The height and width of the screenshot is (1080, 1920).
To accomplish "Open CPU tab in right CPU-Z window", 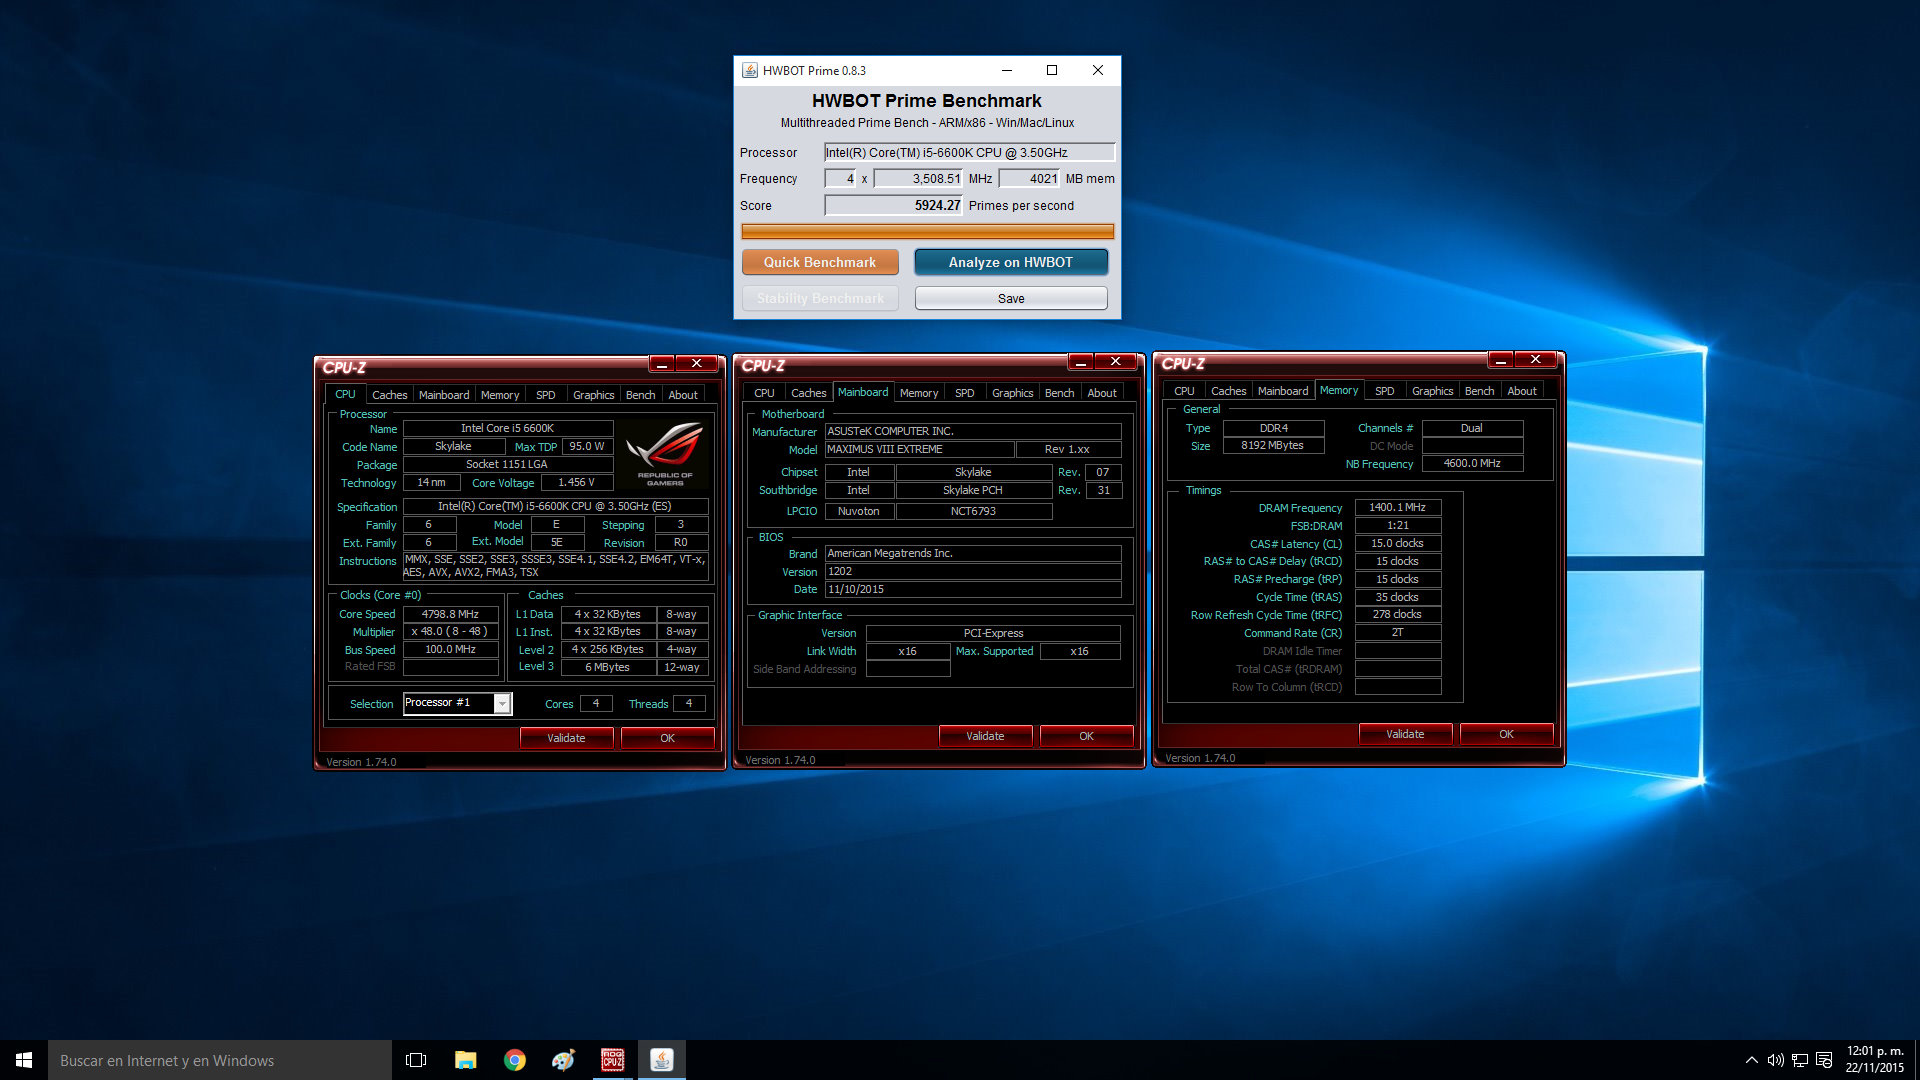I will click(1185, 391).
